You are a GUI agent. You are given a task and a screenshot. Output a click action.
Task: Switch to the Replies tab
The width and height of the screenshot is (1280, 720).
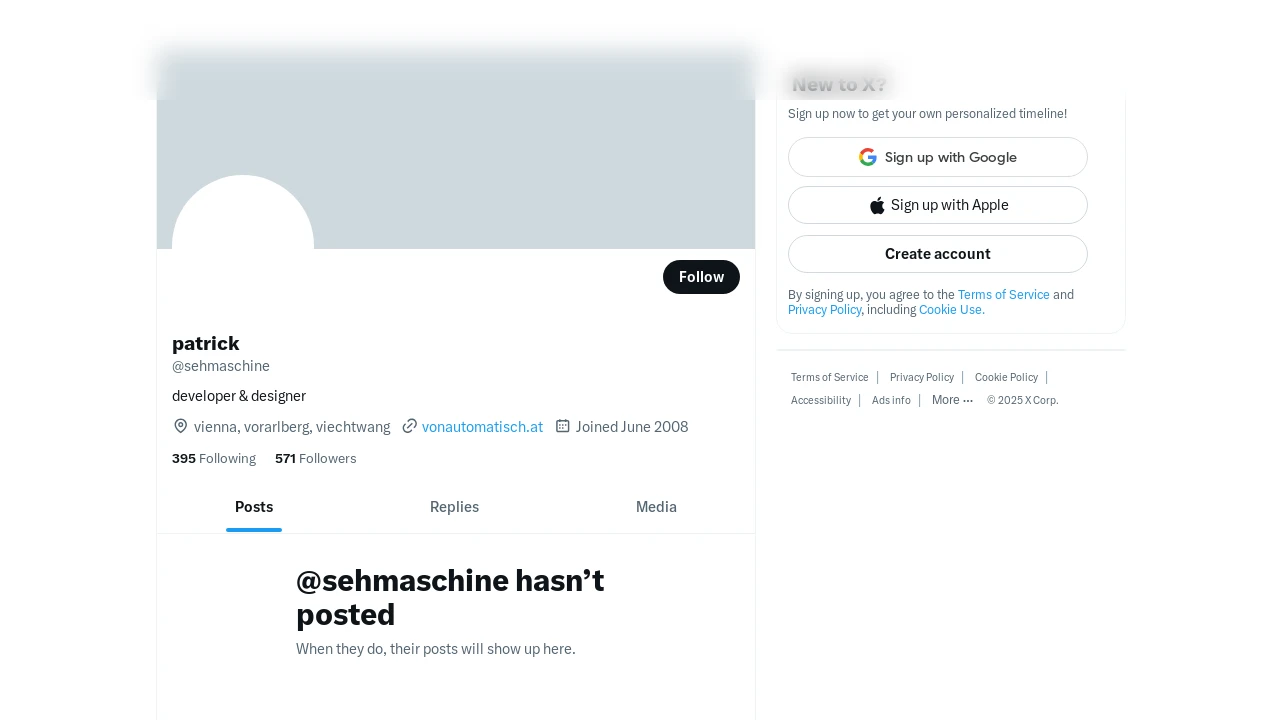[x=455, y=507]
